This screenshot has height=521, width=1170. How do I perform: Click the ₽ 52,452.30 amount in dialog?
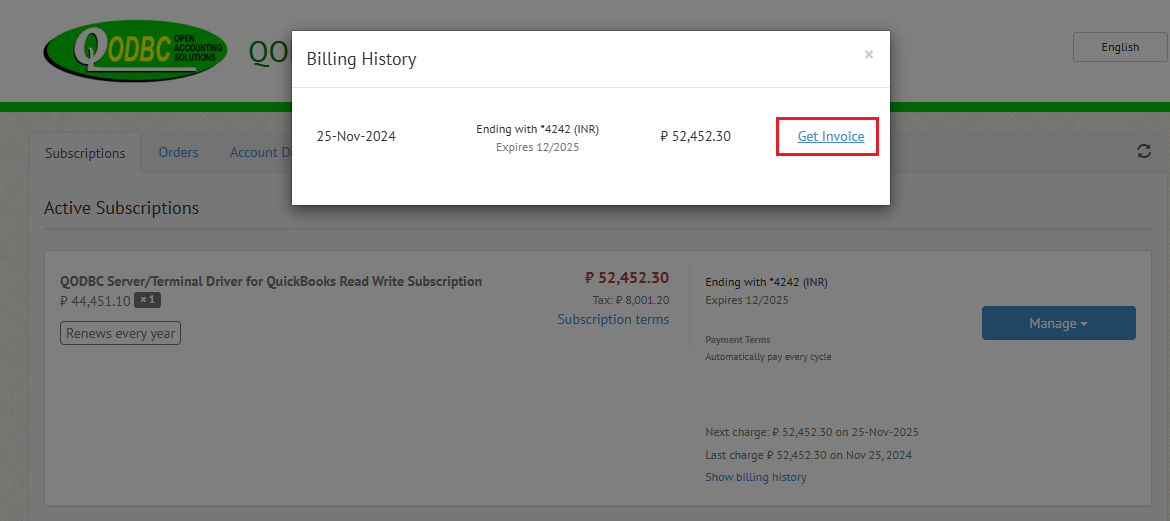pos(695,137)
